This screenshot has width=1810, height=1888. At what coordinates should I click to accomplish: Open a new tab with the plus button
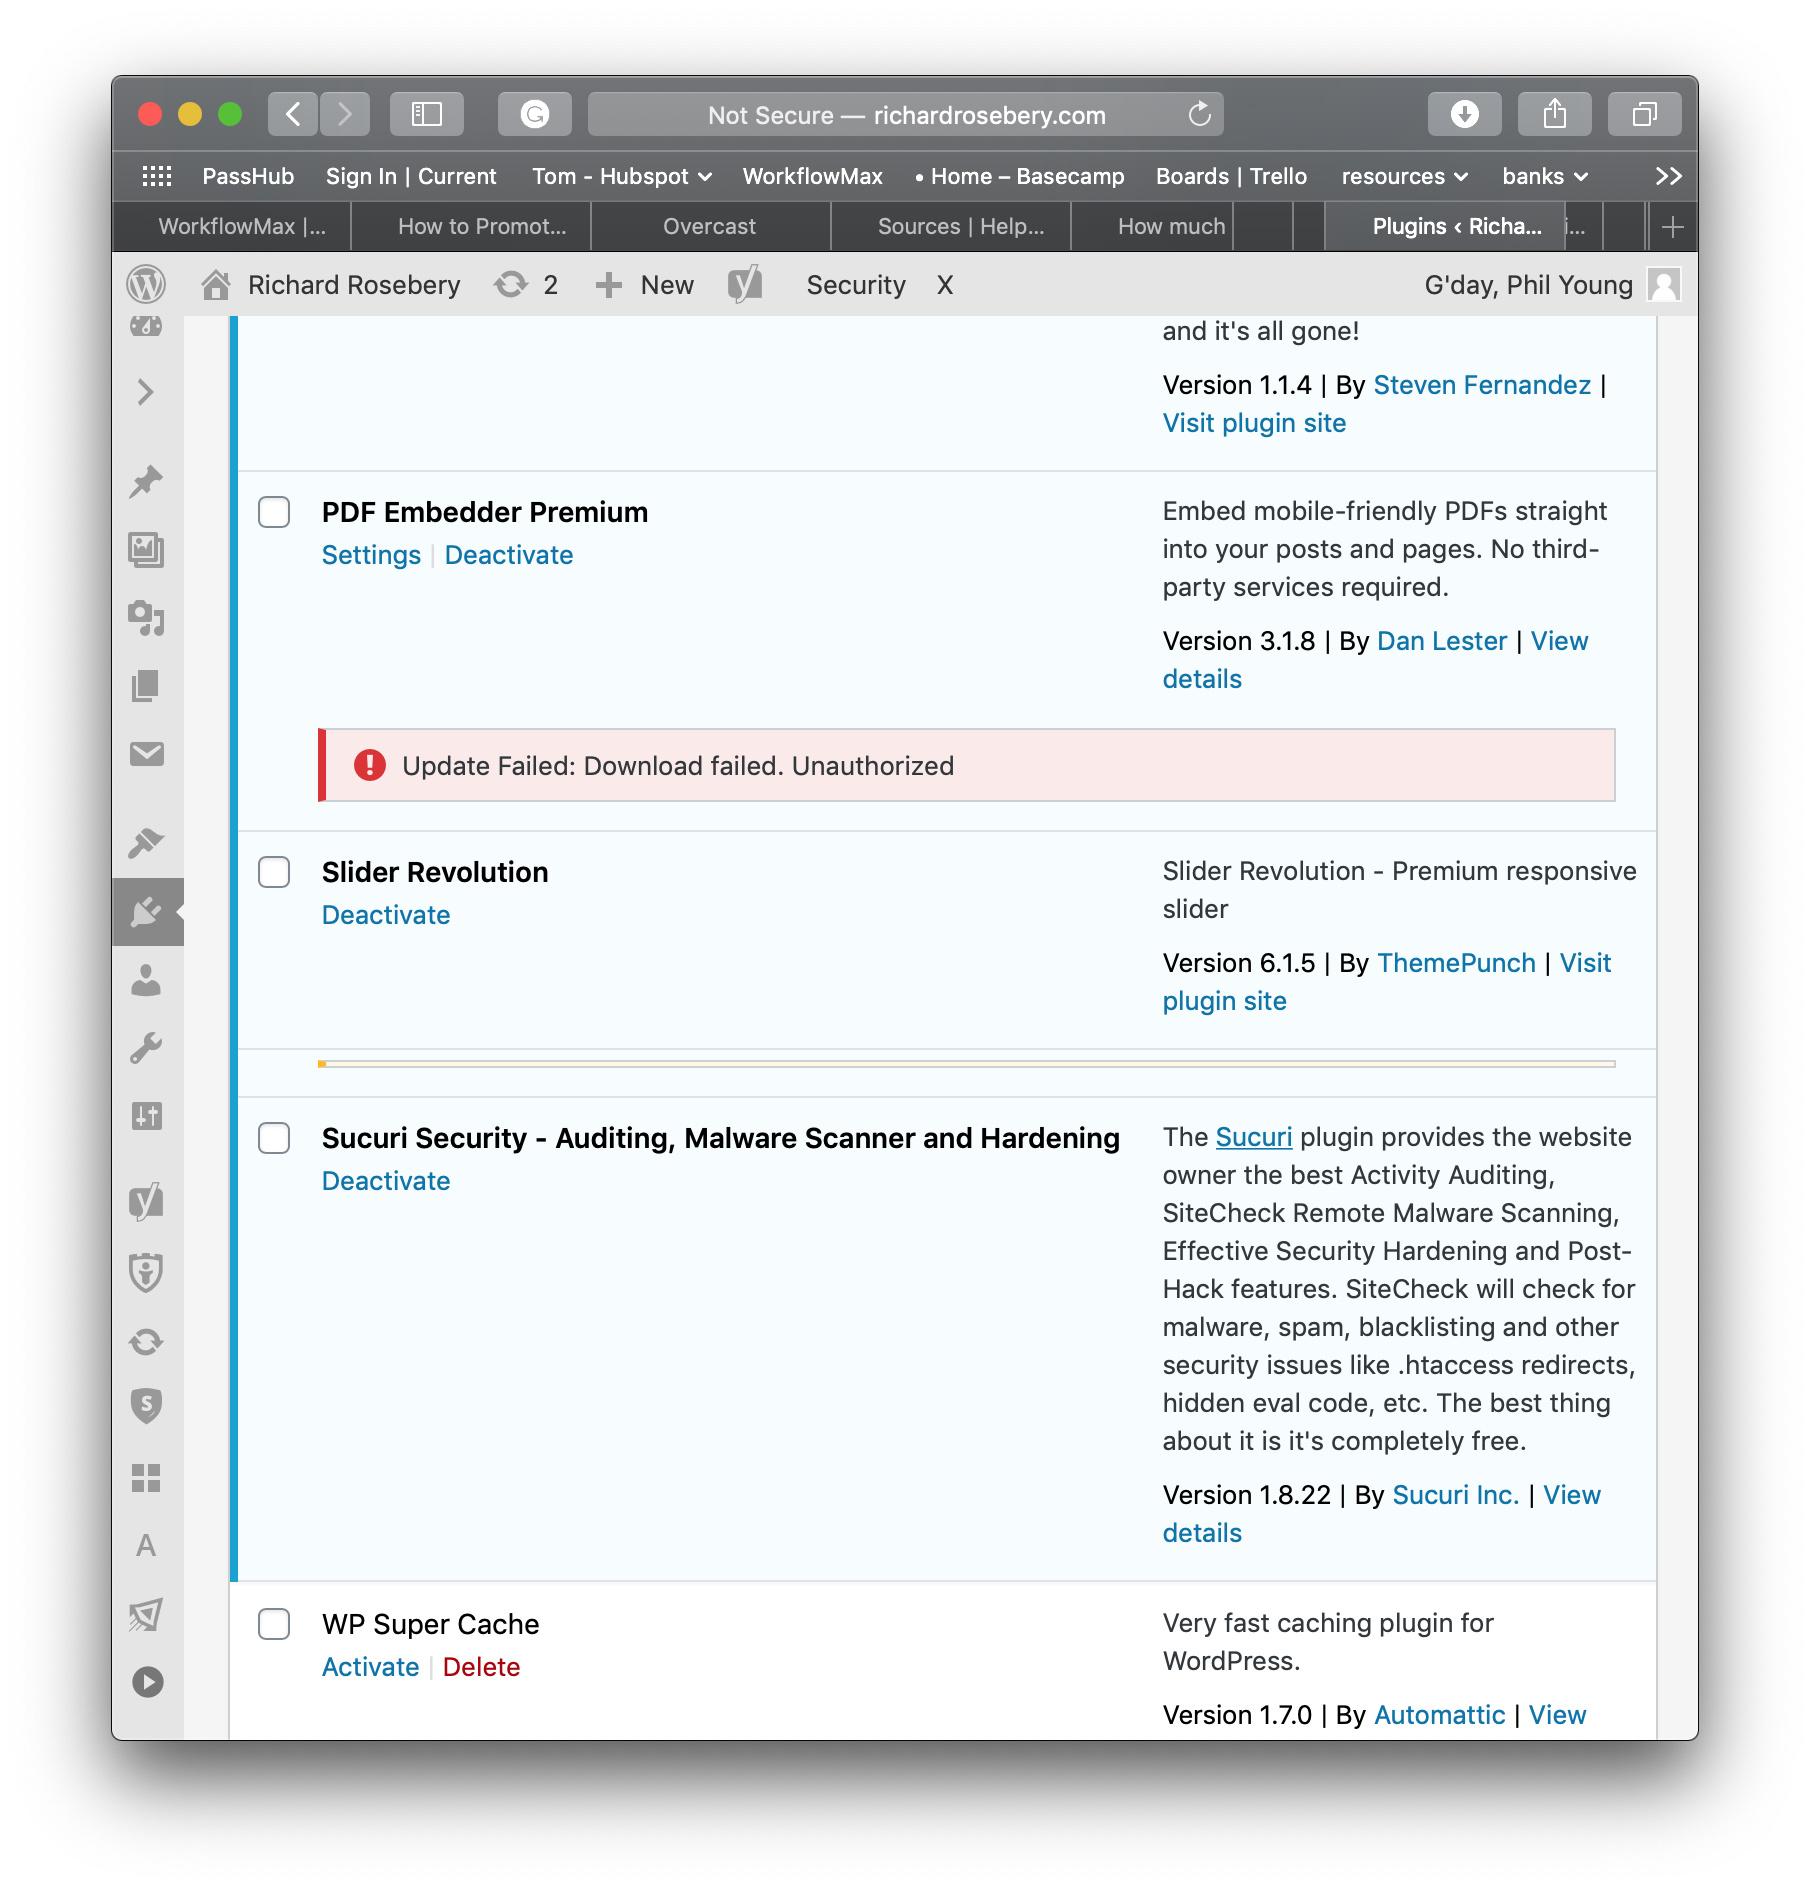pyautogui.click(x=1672, y=227)
